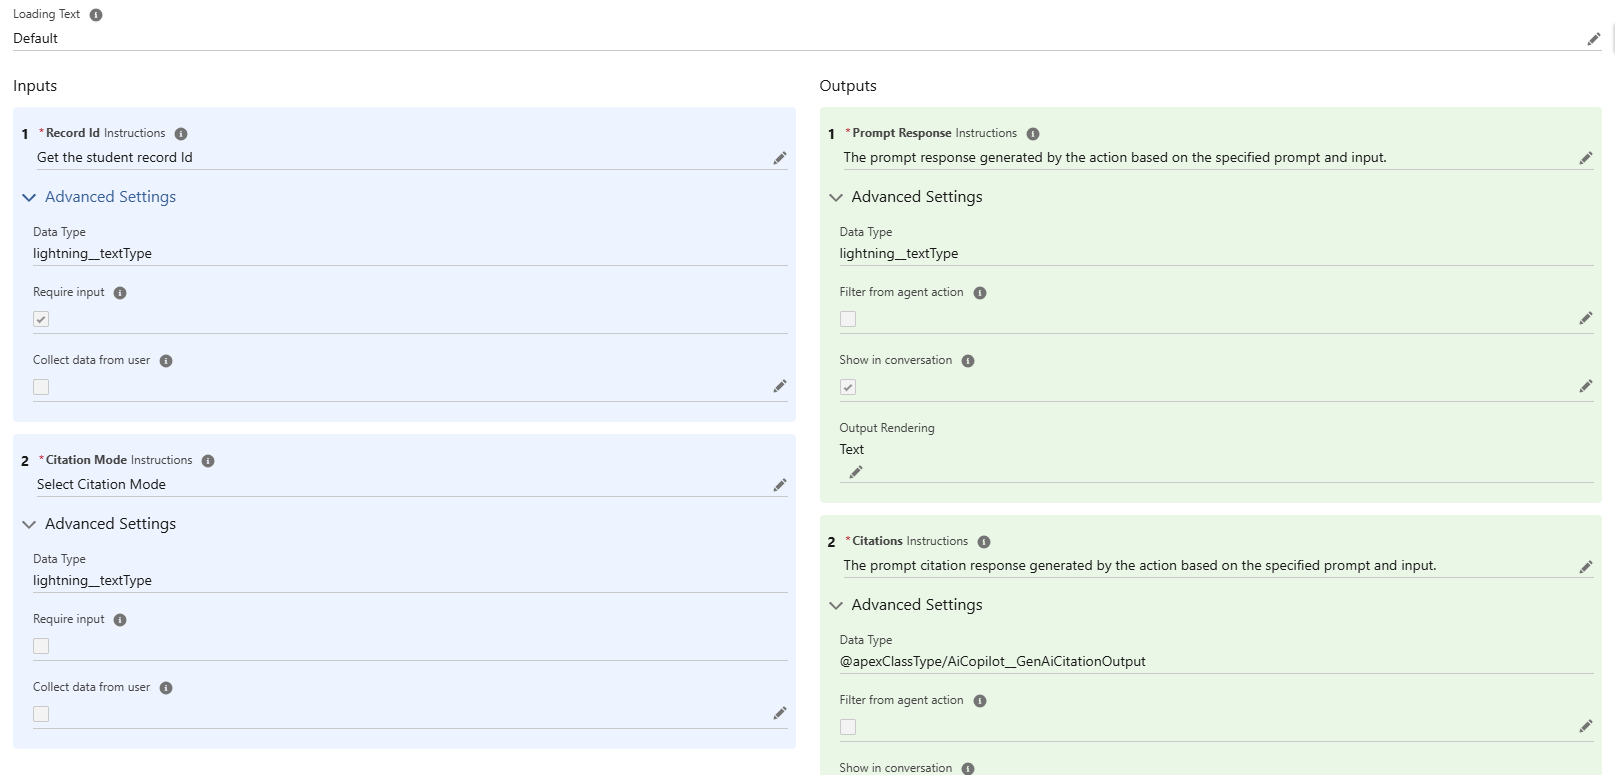The height and width of the screenshot is (775, 1615).
Task: Click the Select Citation Mode instruction text
Action: point(101,485)
